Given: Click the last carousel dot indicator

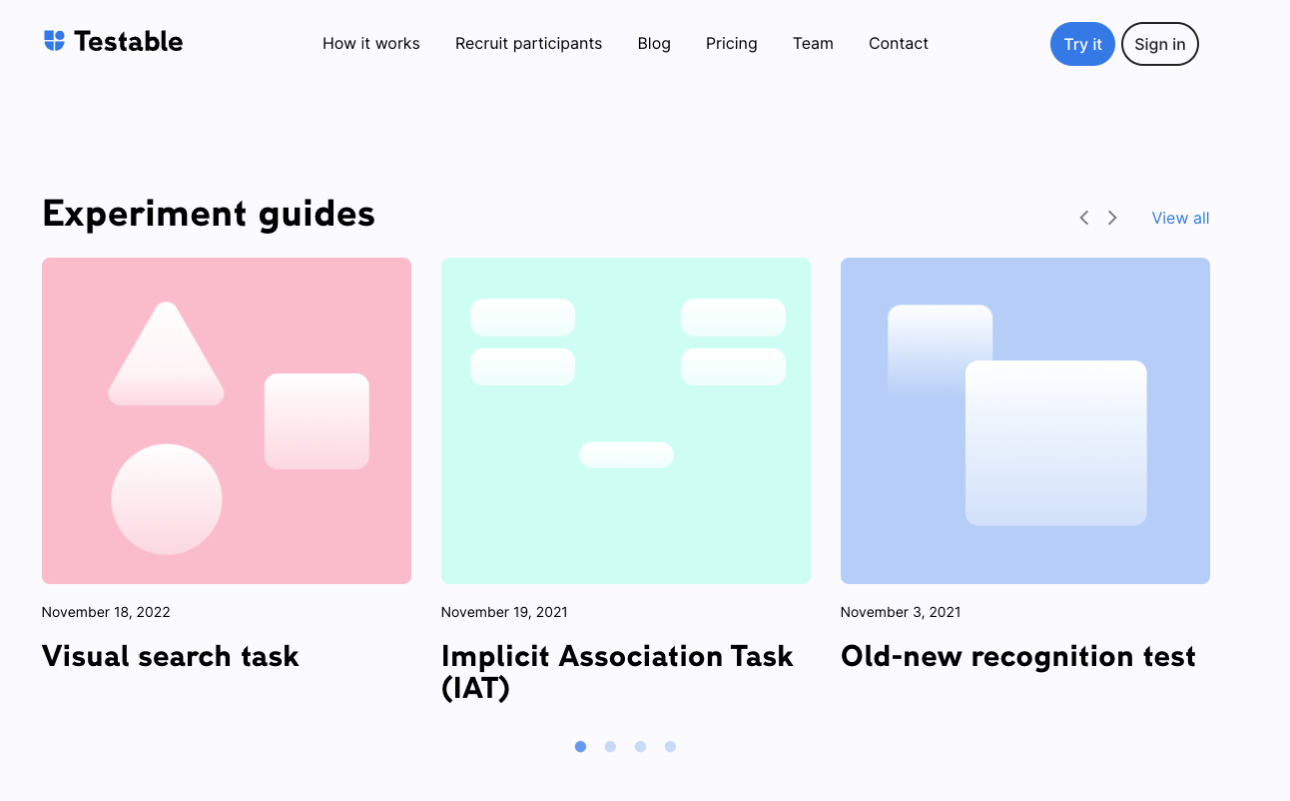Looking at the screenshot, I should (670, 746).
